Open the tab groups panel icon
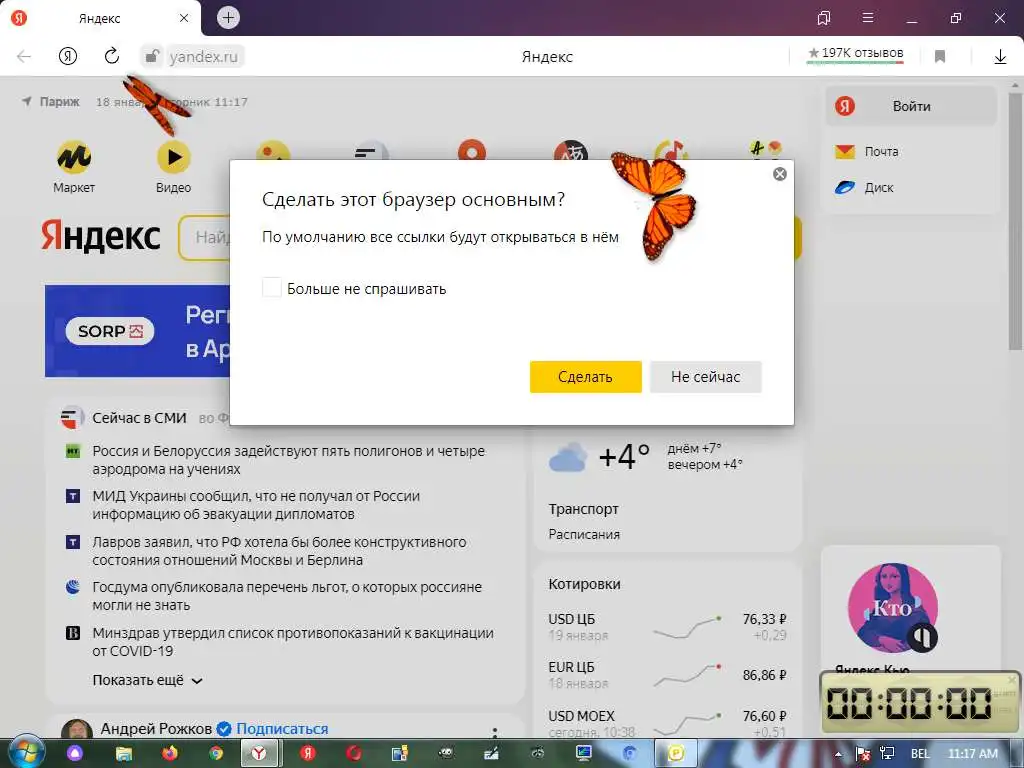Viewport: 1024px width, 768px height. 824,18
